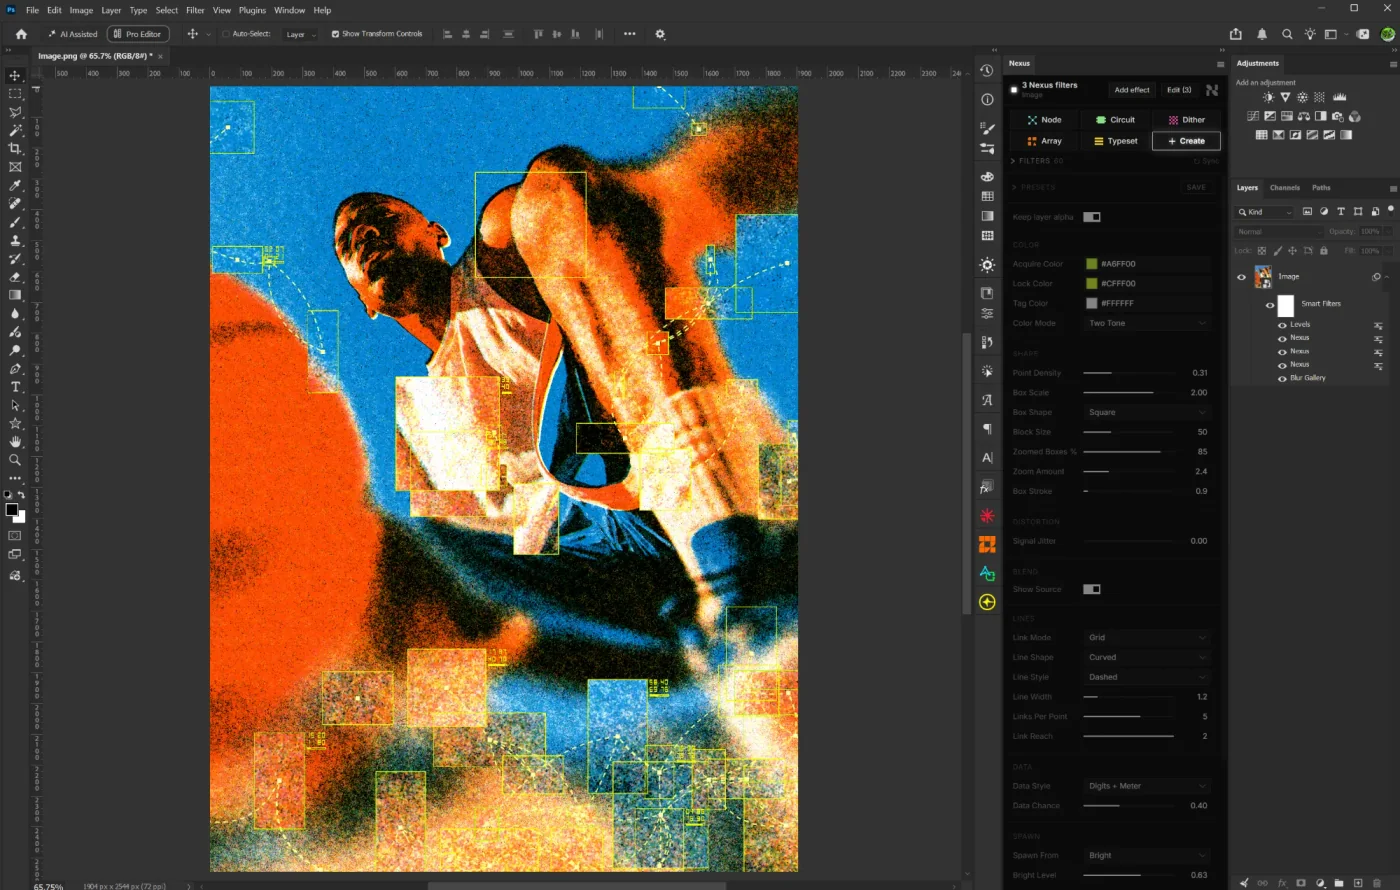Screen dimensions: 1400x890
Task: Adjust the Point Density slider
Action: tap(1128, 373)
